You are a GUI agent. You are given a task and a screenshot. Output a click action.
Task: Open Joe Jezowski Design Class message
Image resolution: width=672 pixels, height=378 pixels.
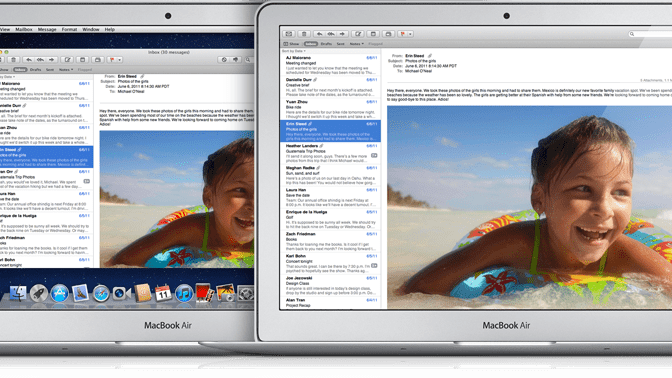point(330,285)
